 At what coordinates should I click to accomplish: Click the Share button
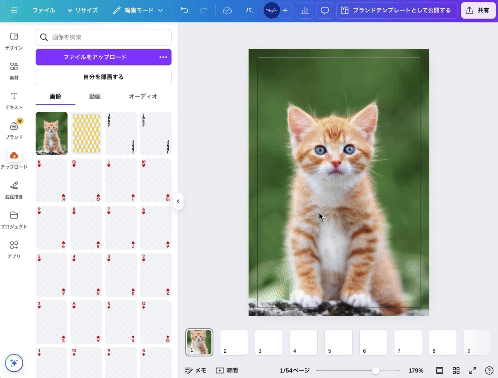(x=478, y=10)
